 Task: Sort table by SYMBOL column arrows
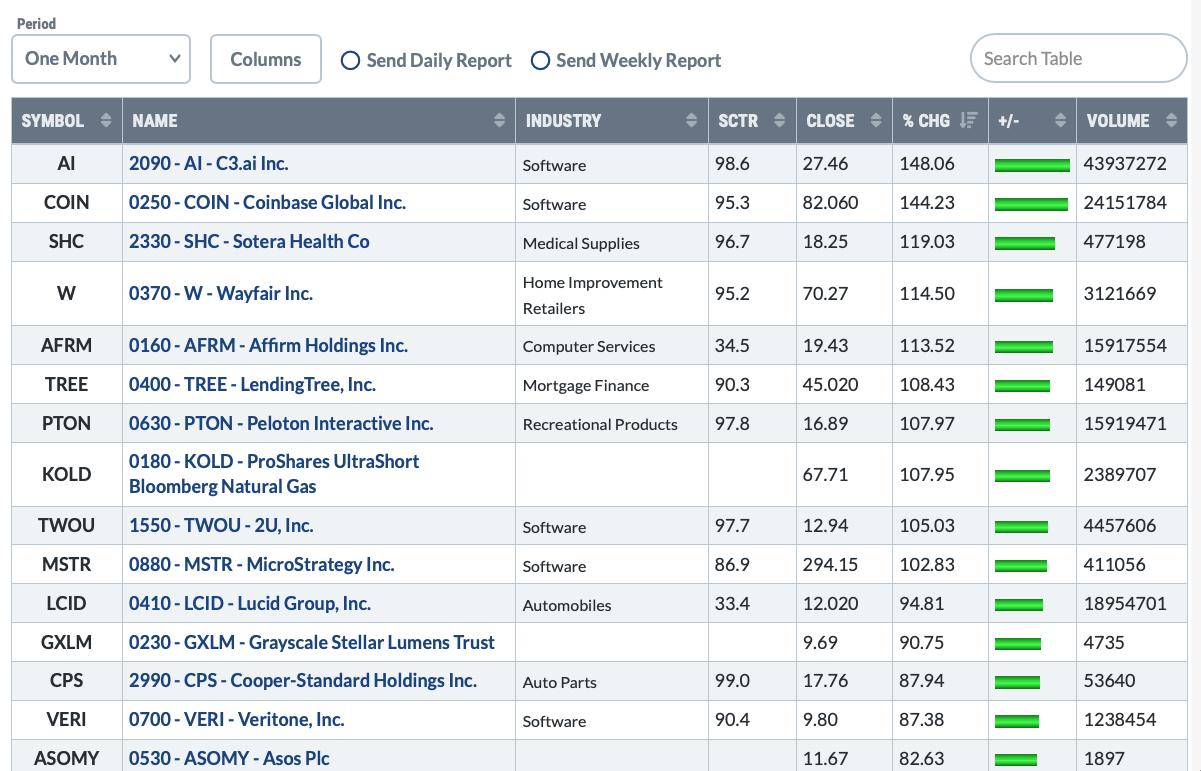point(105,121)
